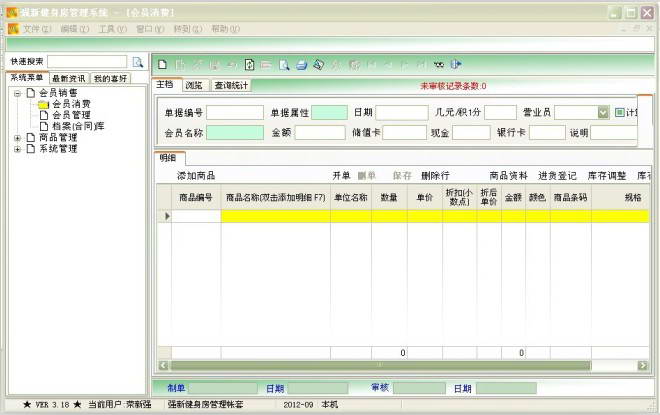660x415 pixels.
Task: Click the horizontal scrollbar right arrow
Action: point(642,365)
